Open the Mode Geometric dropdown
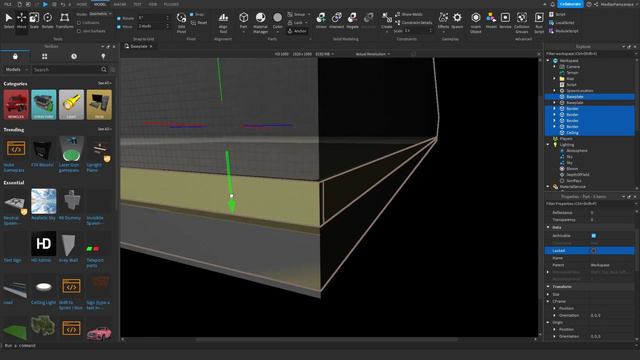The width and height of the screenshot is (640, 360). point(100,14)
